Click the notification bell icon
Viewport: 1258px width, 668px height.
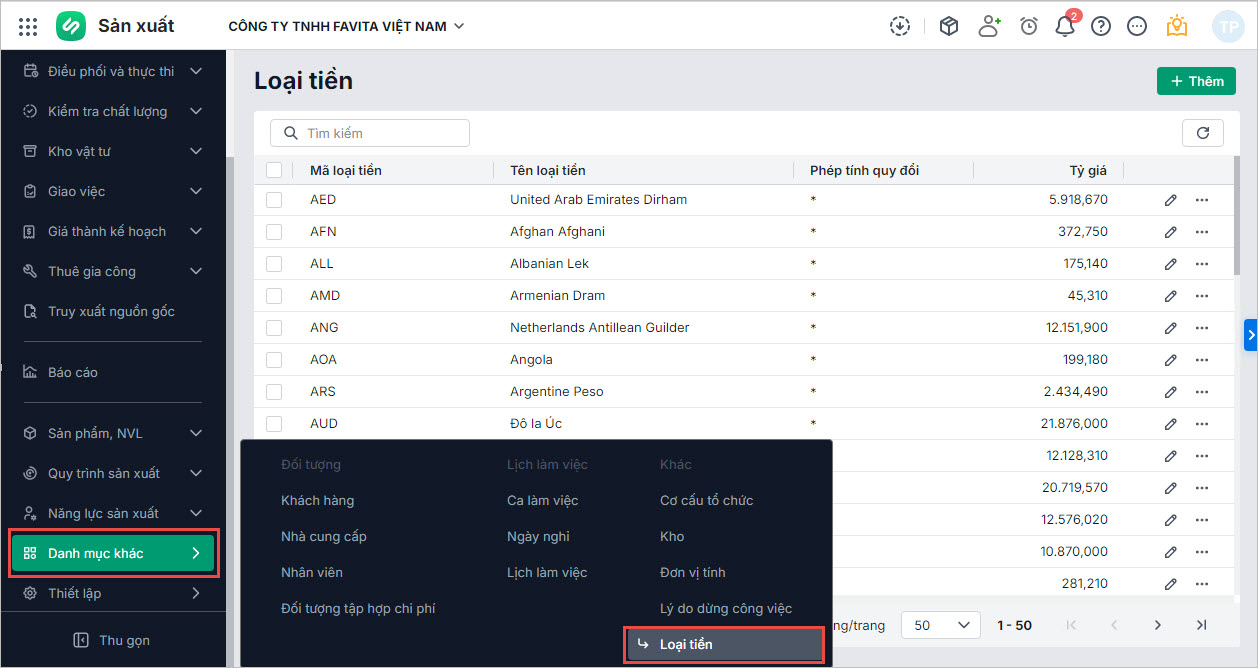pos(1065,27)
